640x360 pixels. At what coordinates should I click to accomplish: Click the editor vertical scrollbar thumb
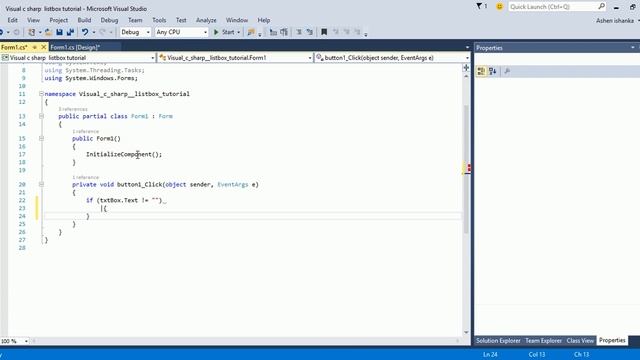[x=466, y=169]
